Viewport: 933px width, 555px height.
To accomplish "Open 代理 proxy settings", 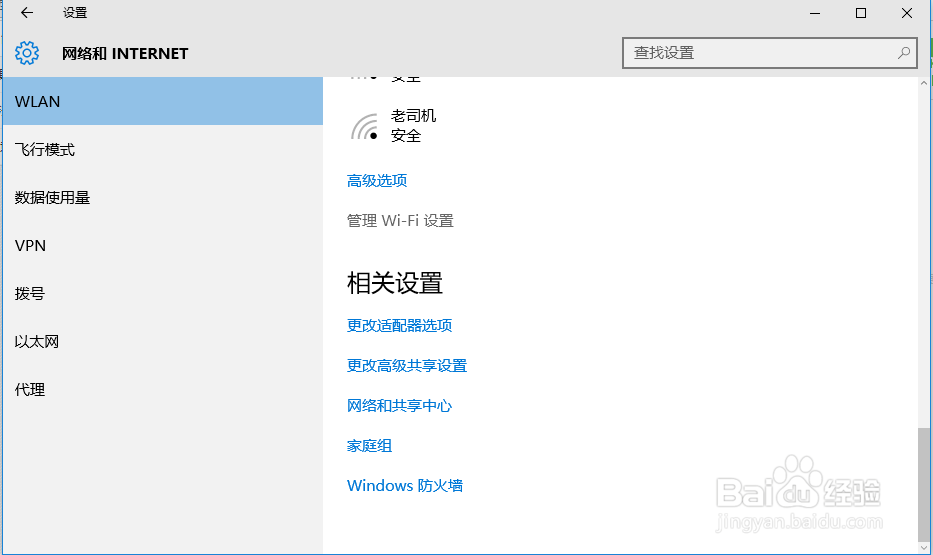I will [163, 390].
